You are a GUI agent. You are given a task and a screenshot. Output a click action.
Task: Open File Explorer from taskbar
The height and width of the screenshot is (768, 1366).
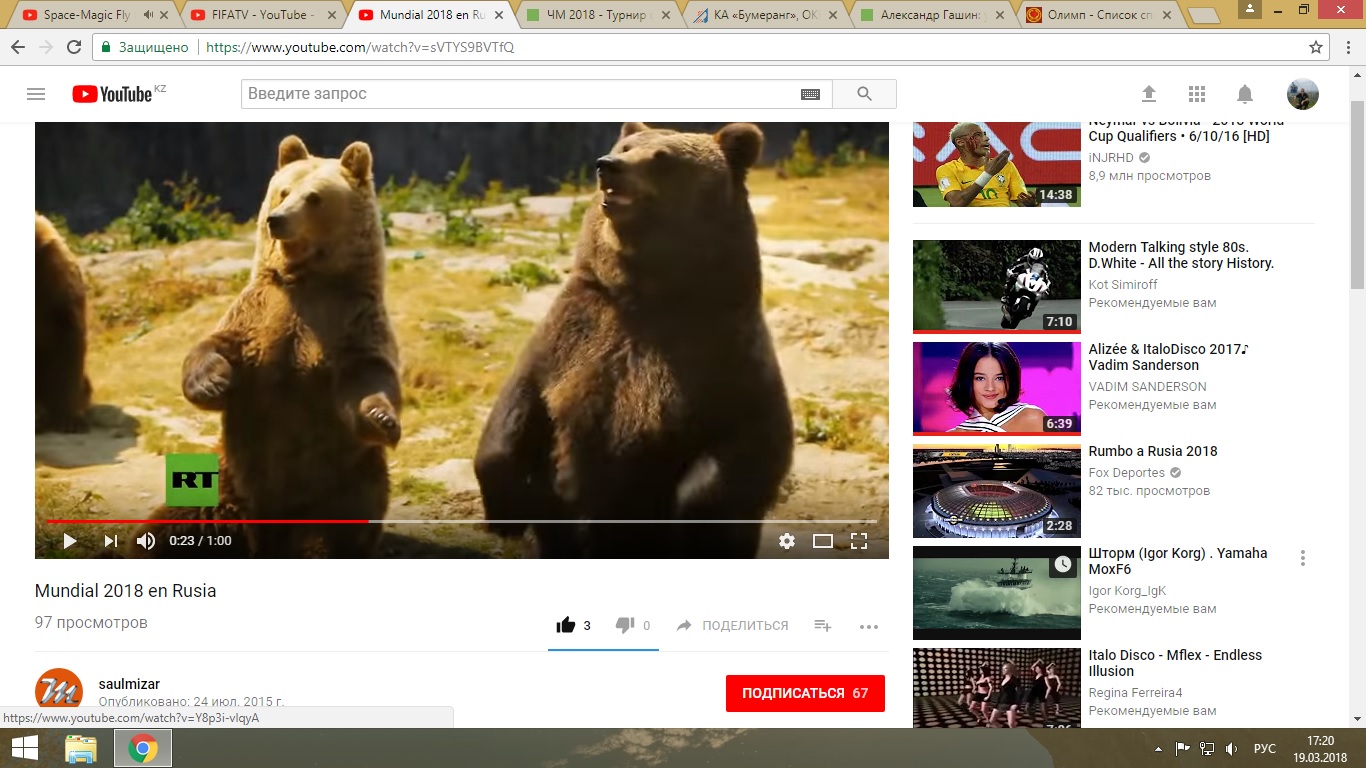pos(81,748)
